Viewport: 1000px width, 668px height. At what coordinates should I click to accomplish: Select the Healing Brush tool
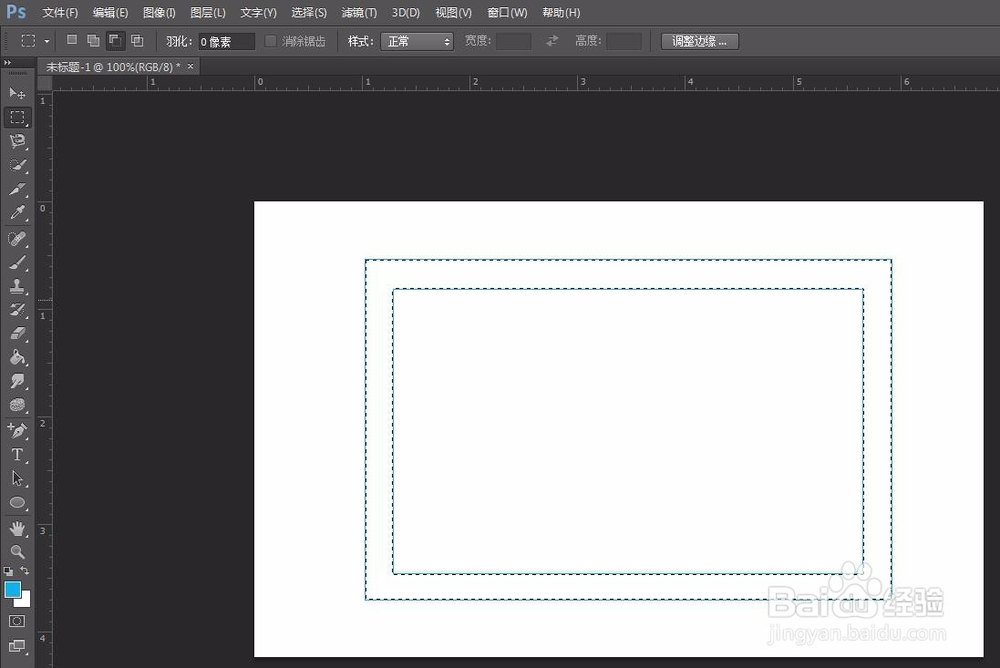pyautogui.click(x=17, y=239)
